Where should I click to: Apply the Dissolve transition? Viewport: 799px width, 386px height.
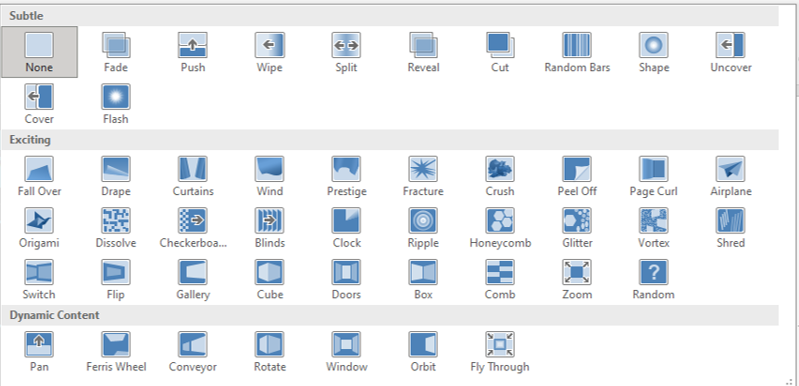116,227
